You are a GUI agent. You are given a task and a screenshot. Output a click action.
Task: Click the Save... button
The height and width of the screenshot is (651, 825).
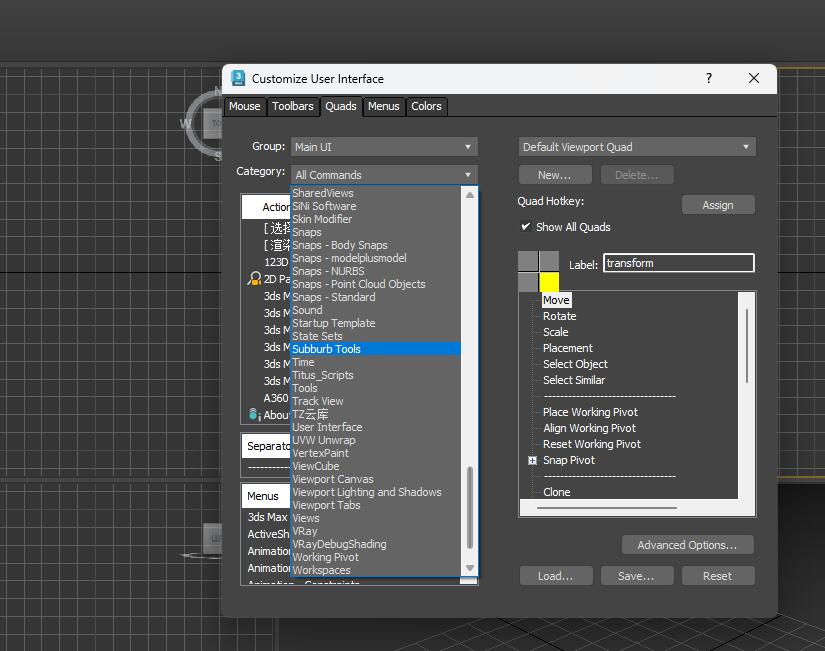tap(637, 576)
